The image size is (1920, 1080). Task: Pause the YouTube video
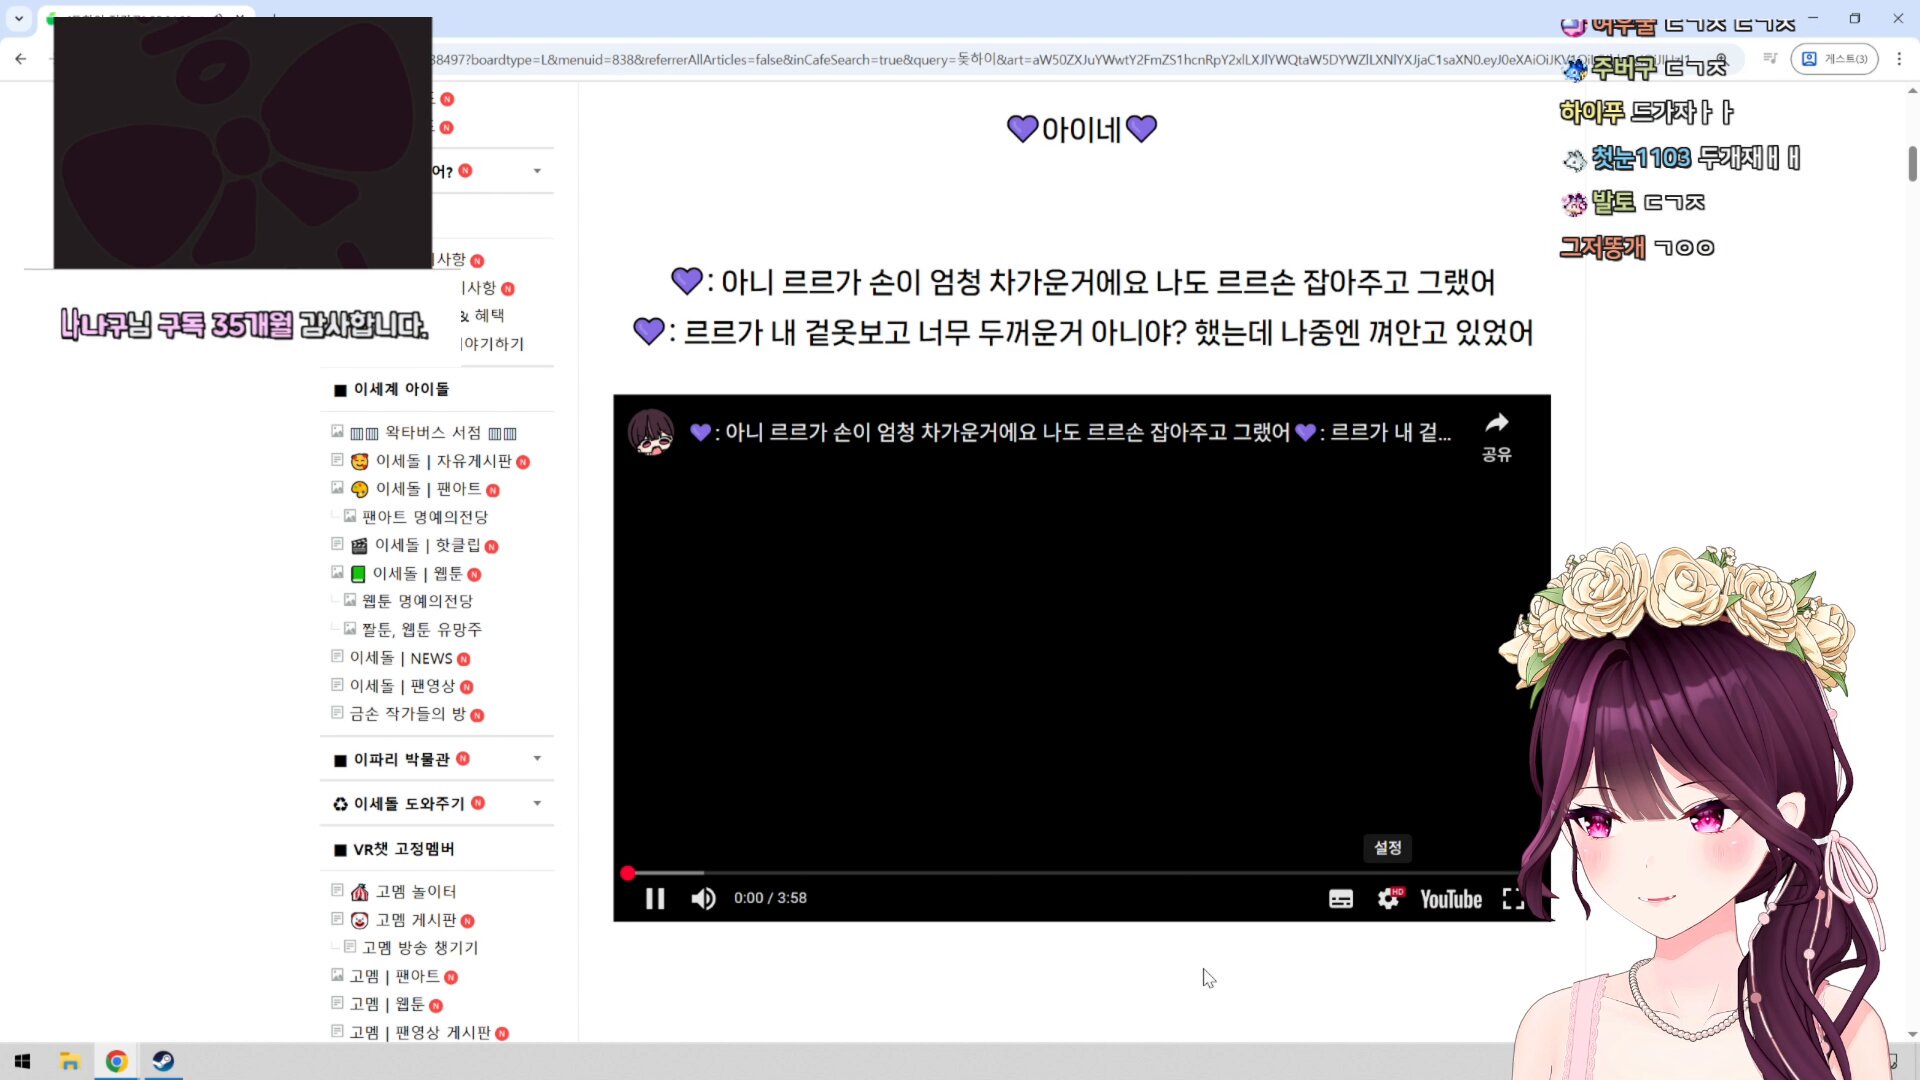(x=655, y=898)
